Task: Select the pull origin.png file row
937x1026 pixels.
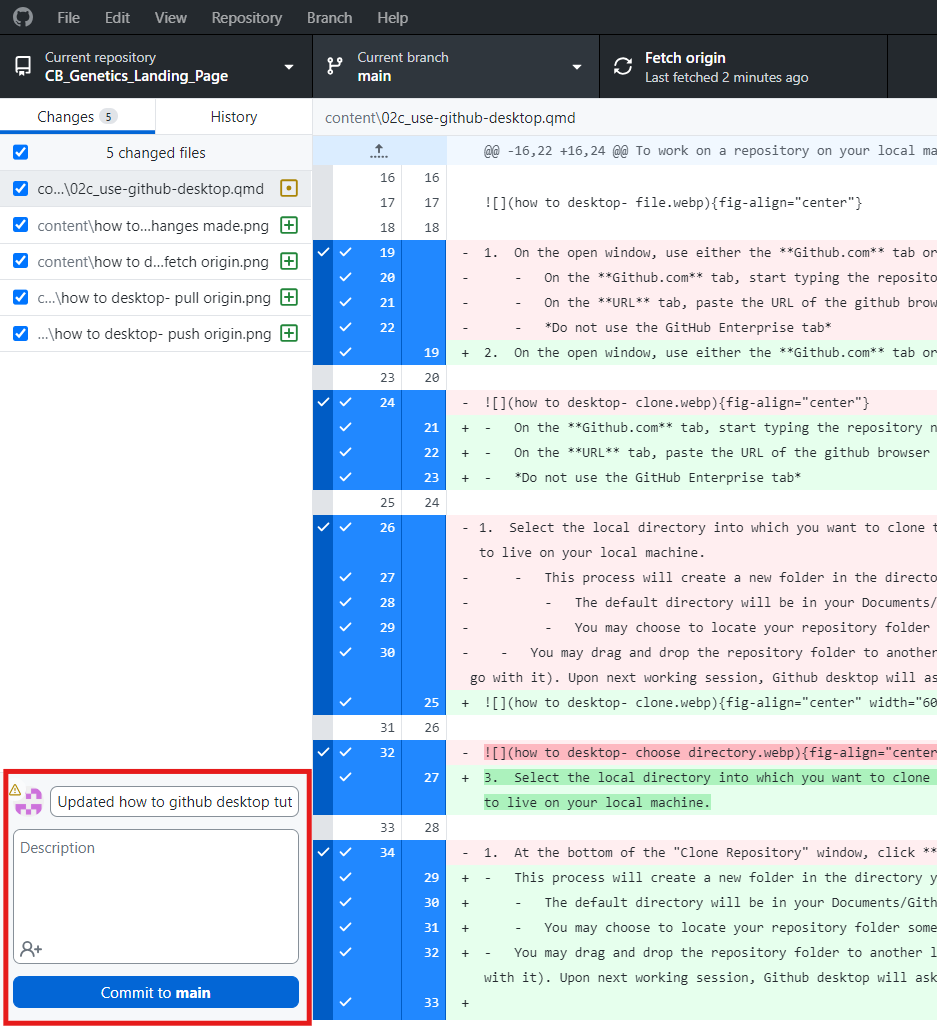Action: 156,297
